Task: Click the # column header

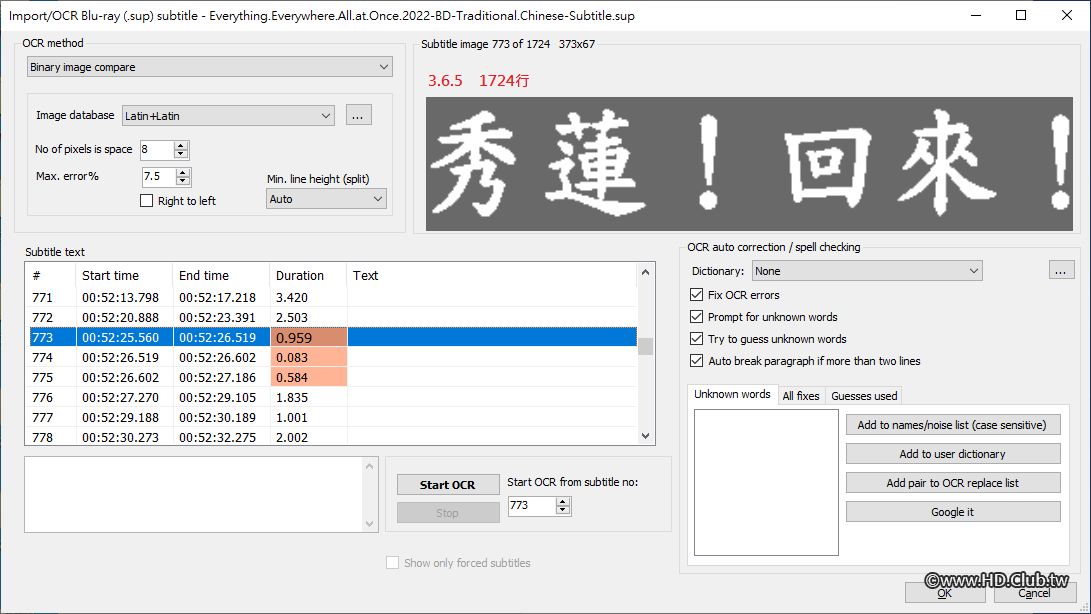Action: pyautogui.click(x=50, y=275)
